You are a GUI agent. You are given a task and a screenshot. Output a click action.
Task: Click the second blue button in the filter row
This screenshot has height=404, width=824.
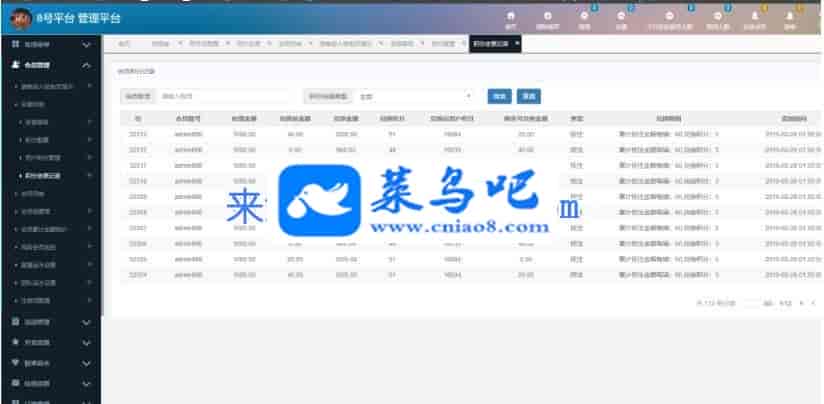(x=529, y=97)
